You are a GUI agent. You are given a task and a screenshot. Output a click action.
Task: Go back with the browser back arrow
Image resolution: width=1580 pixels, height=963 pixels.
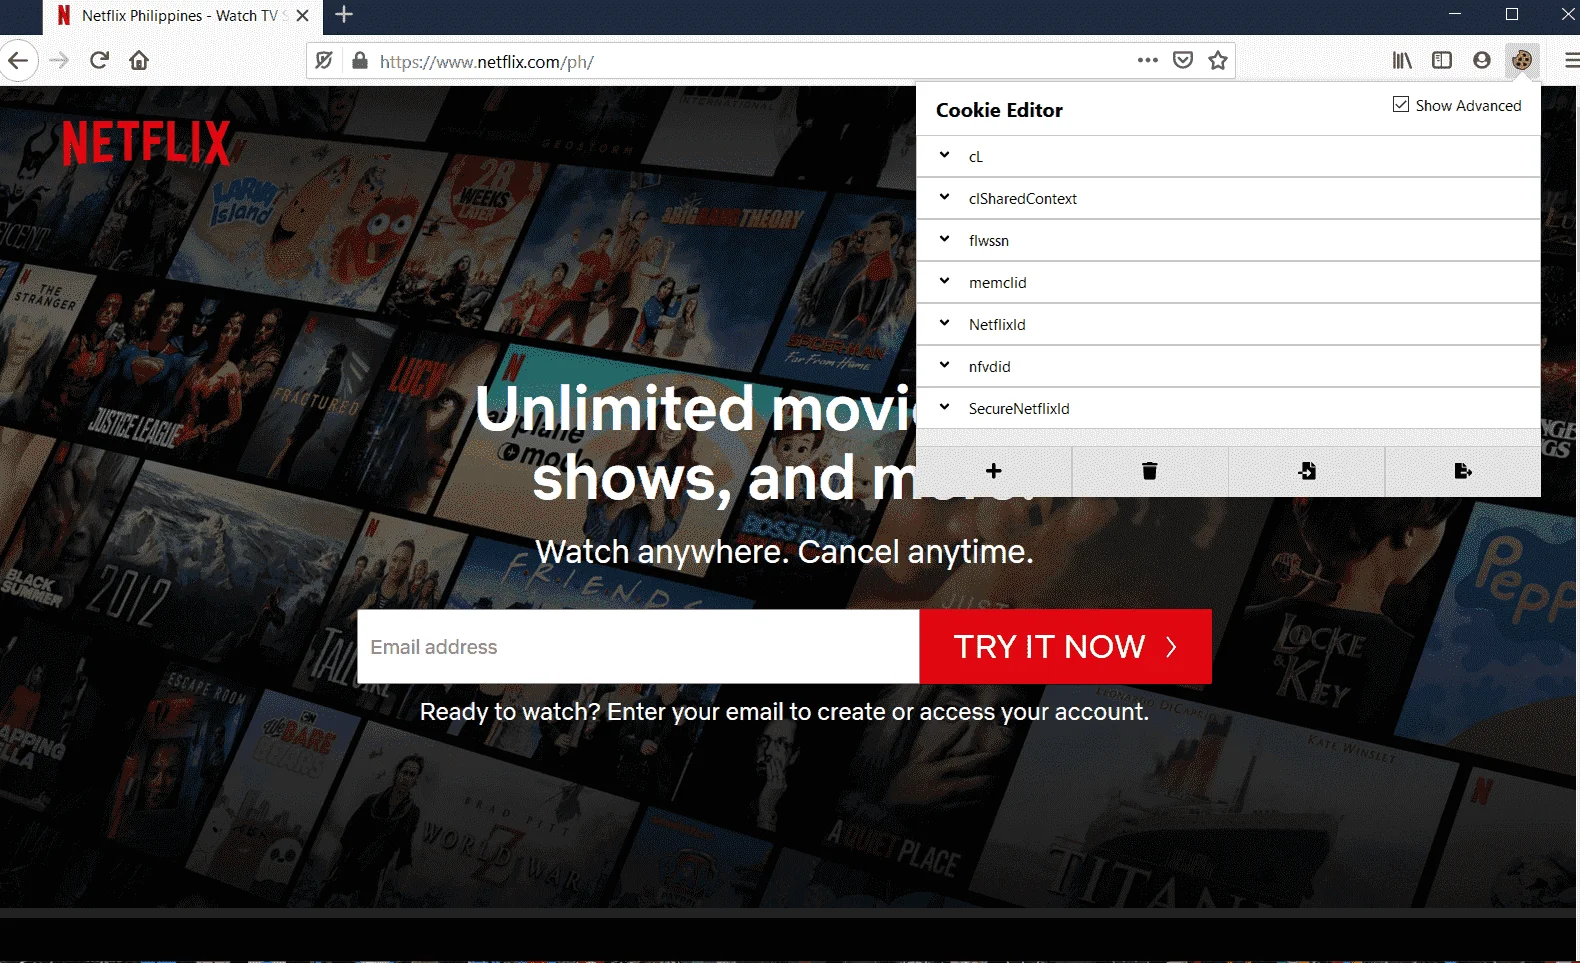coord(19,61)
